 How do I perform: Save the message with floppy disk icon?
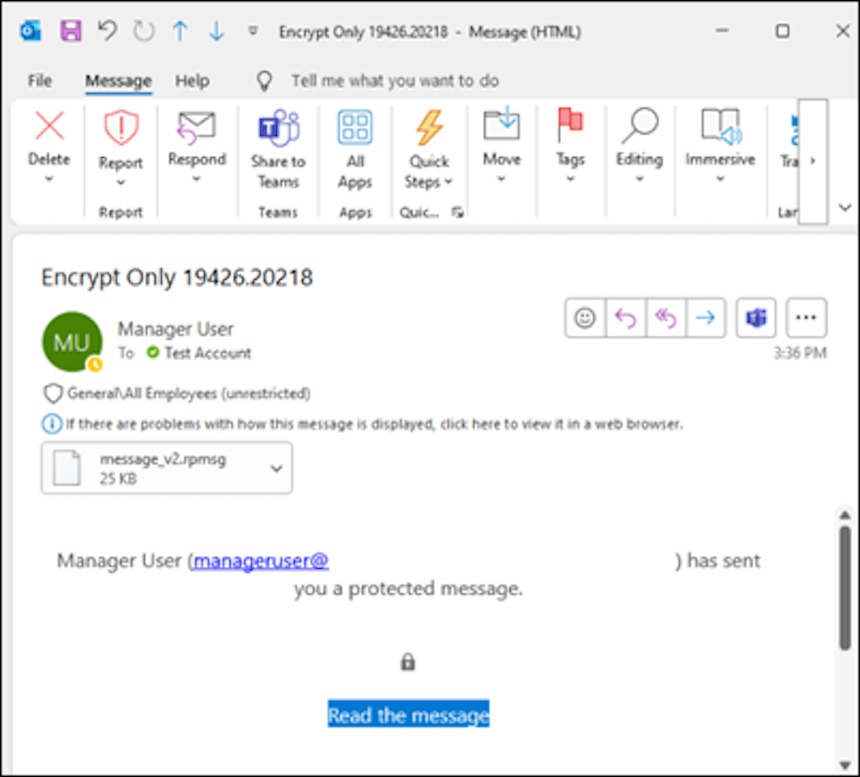(70, 31)
